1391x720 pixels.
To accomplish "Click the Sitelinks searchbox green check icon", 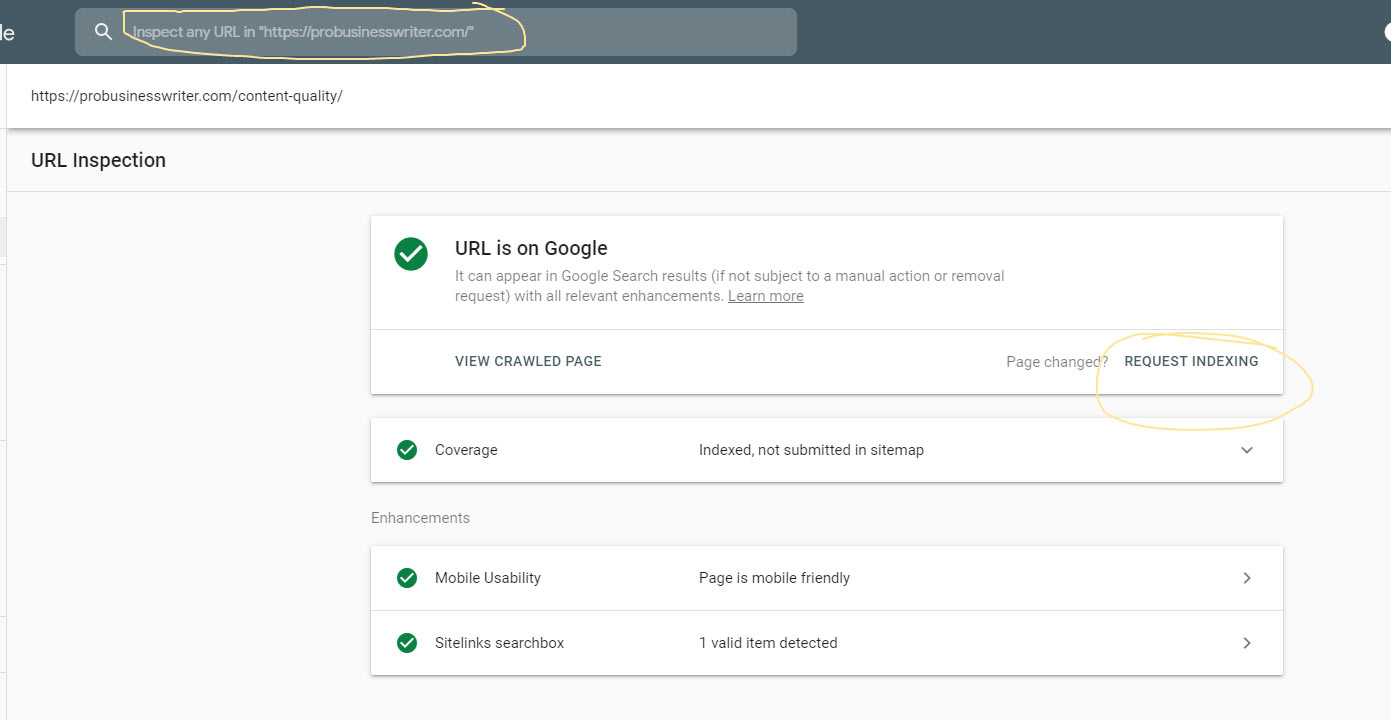I will (x=407, y=643).
